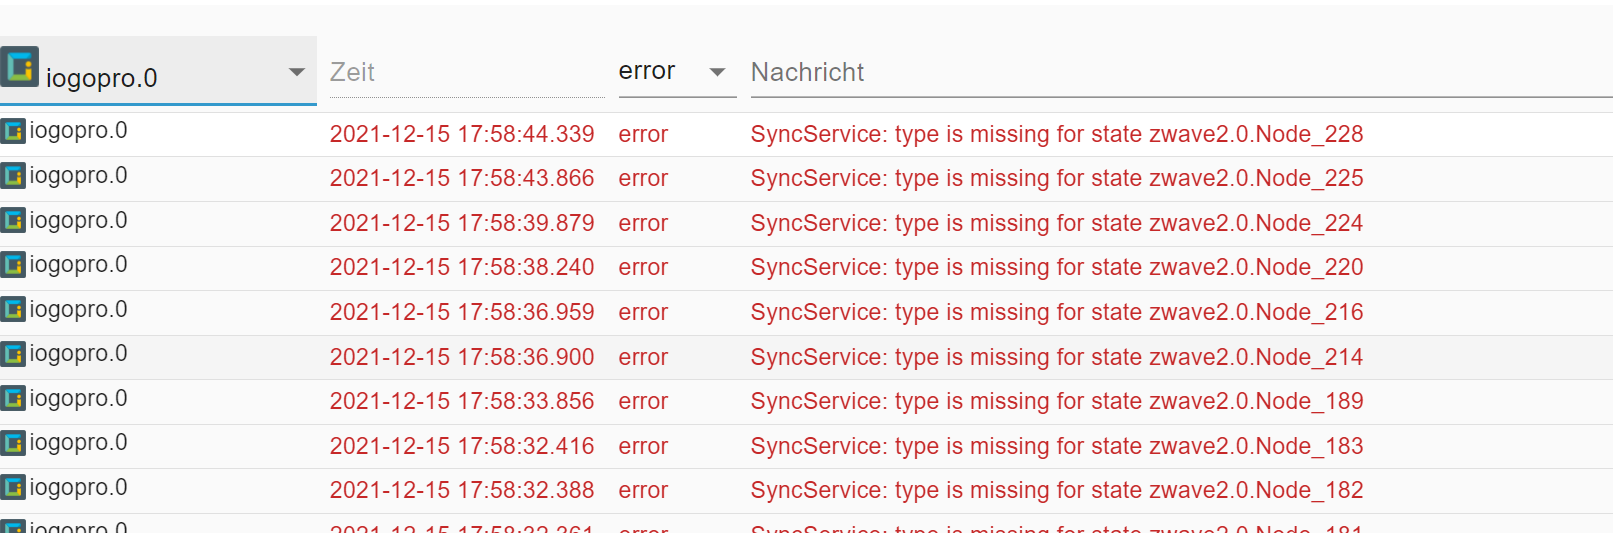Image resolution: width=1613 pixels, height=533 pixels.
Task: Click the iogopro icon in the Node_225 row
Action: pos(13,176)
